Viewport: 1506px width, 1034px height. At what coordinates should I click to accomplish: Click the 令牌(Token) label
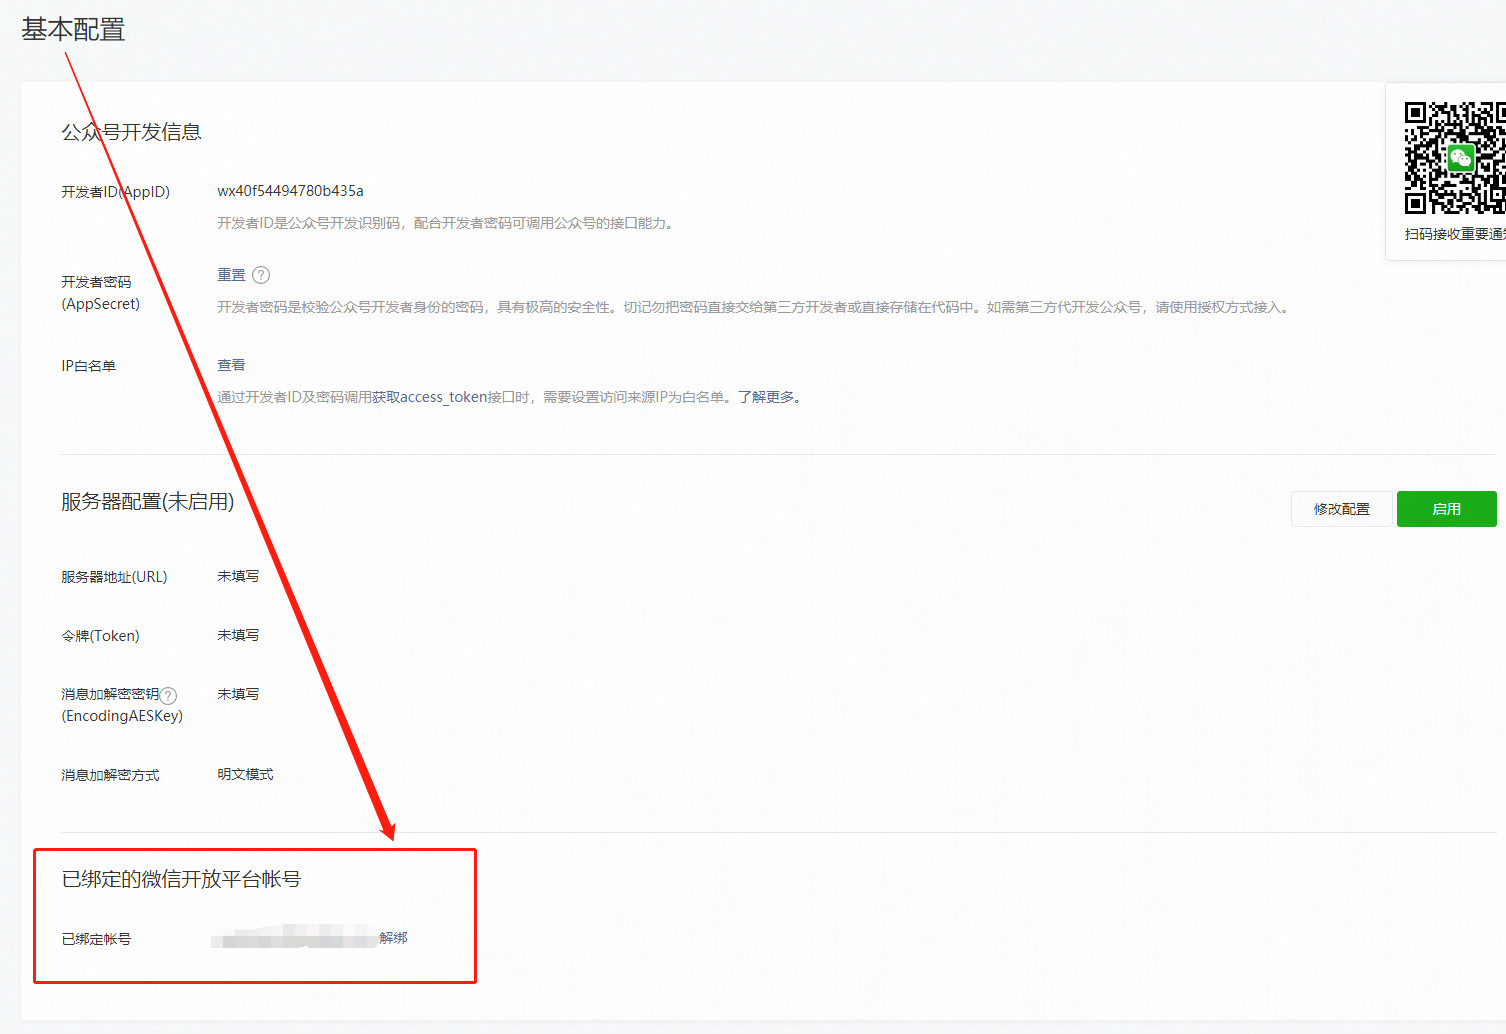[100, 636]
